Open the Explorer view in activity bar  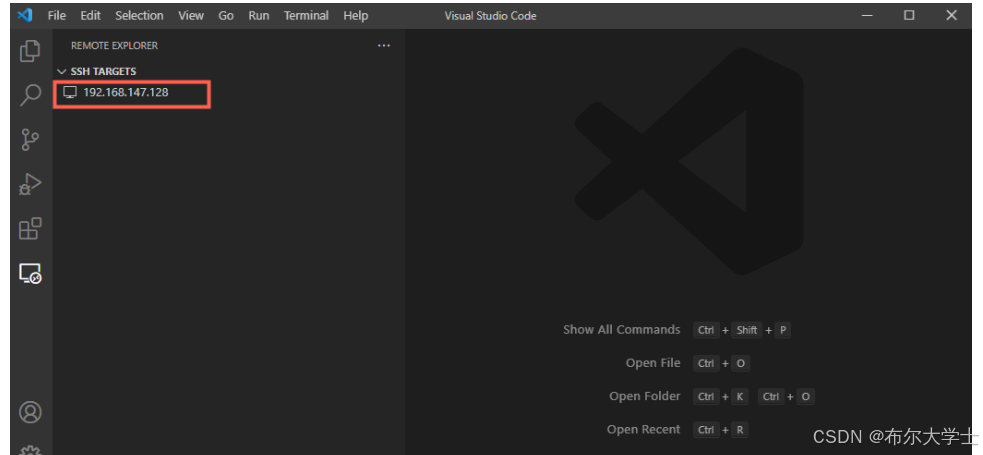pos(30,51)
